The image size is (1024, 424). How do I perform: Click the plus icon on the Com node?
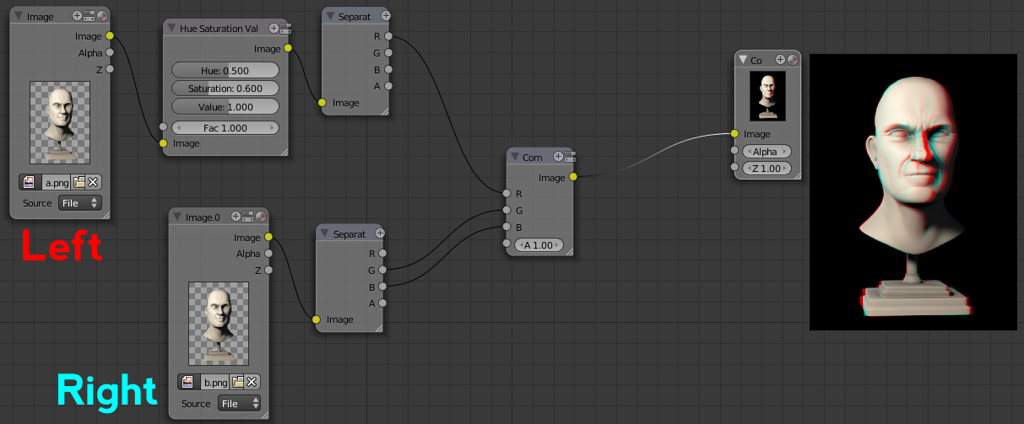[x=558, y=157]
